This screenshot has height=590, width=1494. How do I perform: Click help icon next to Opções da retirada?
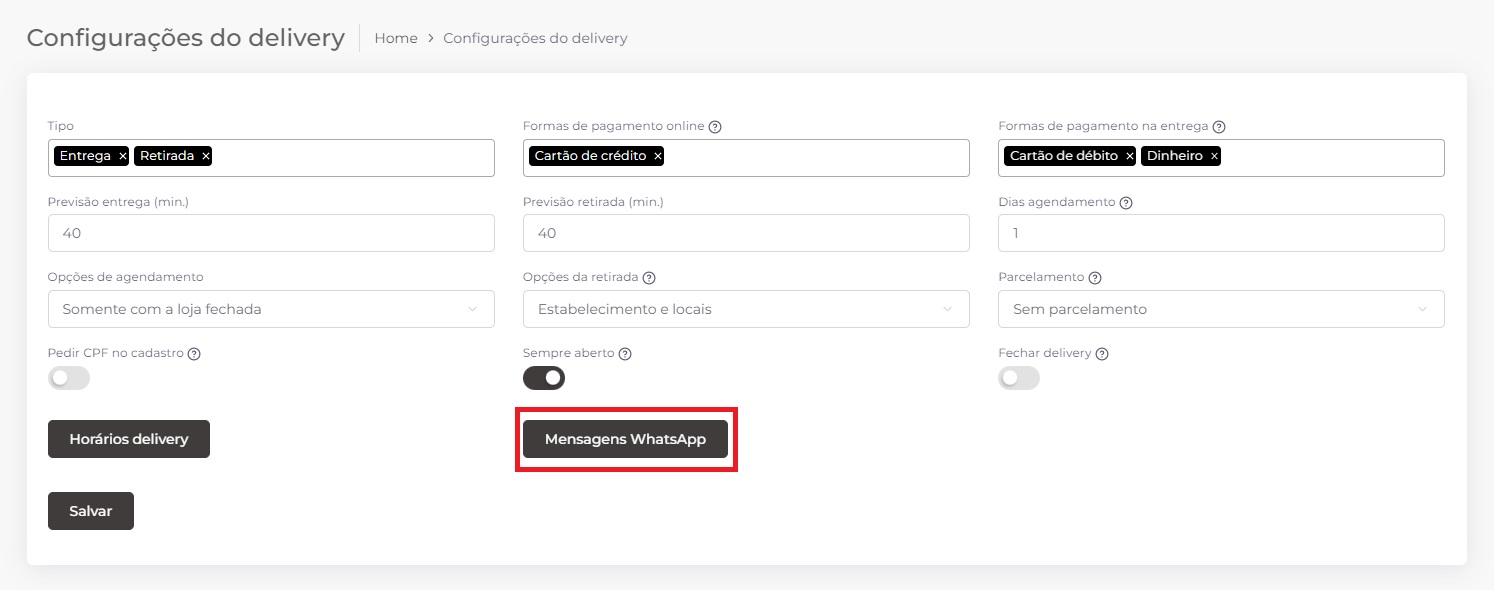649,278
